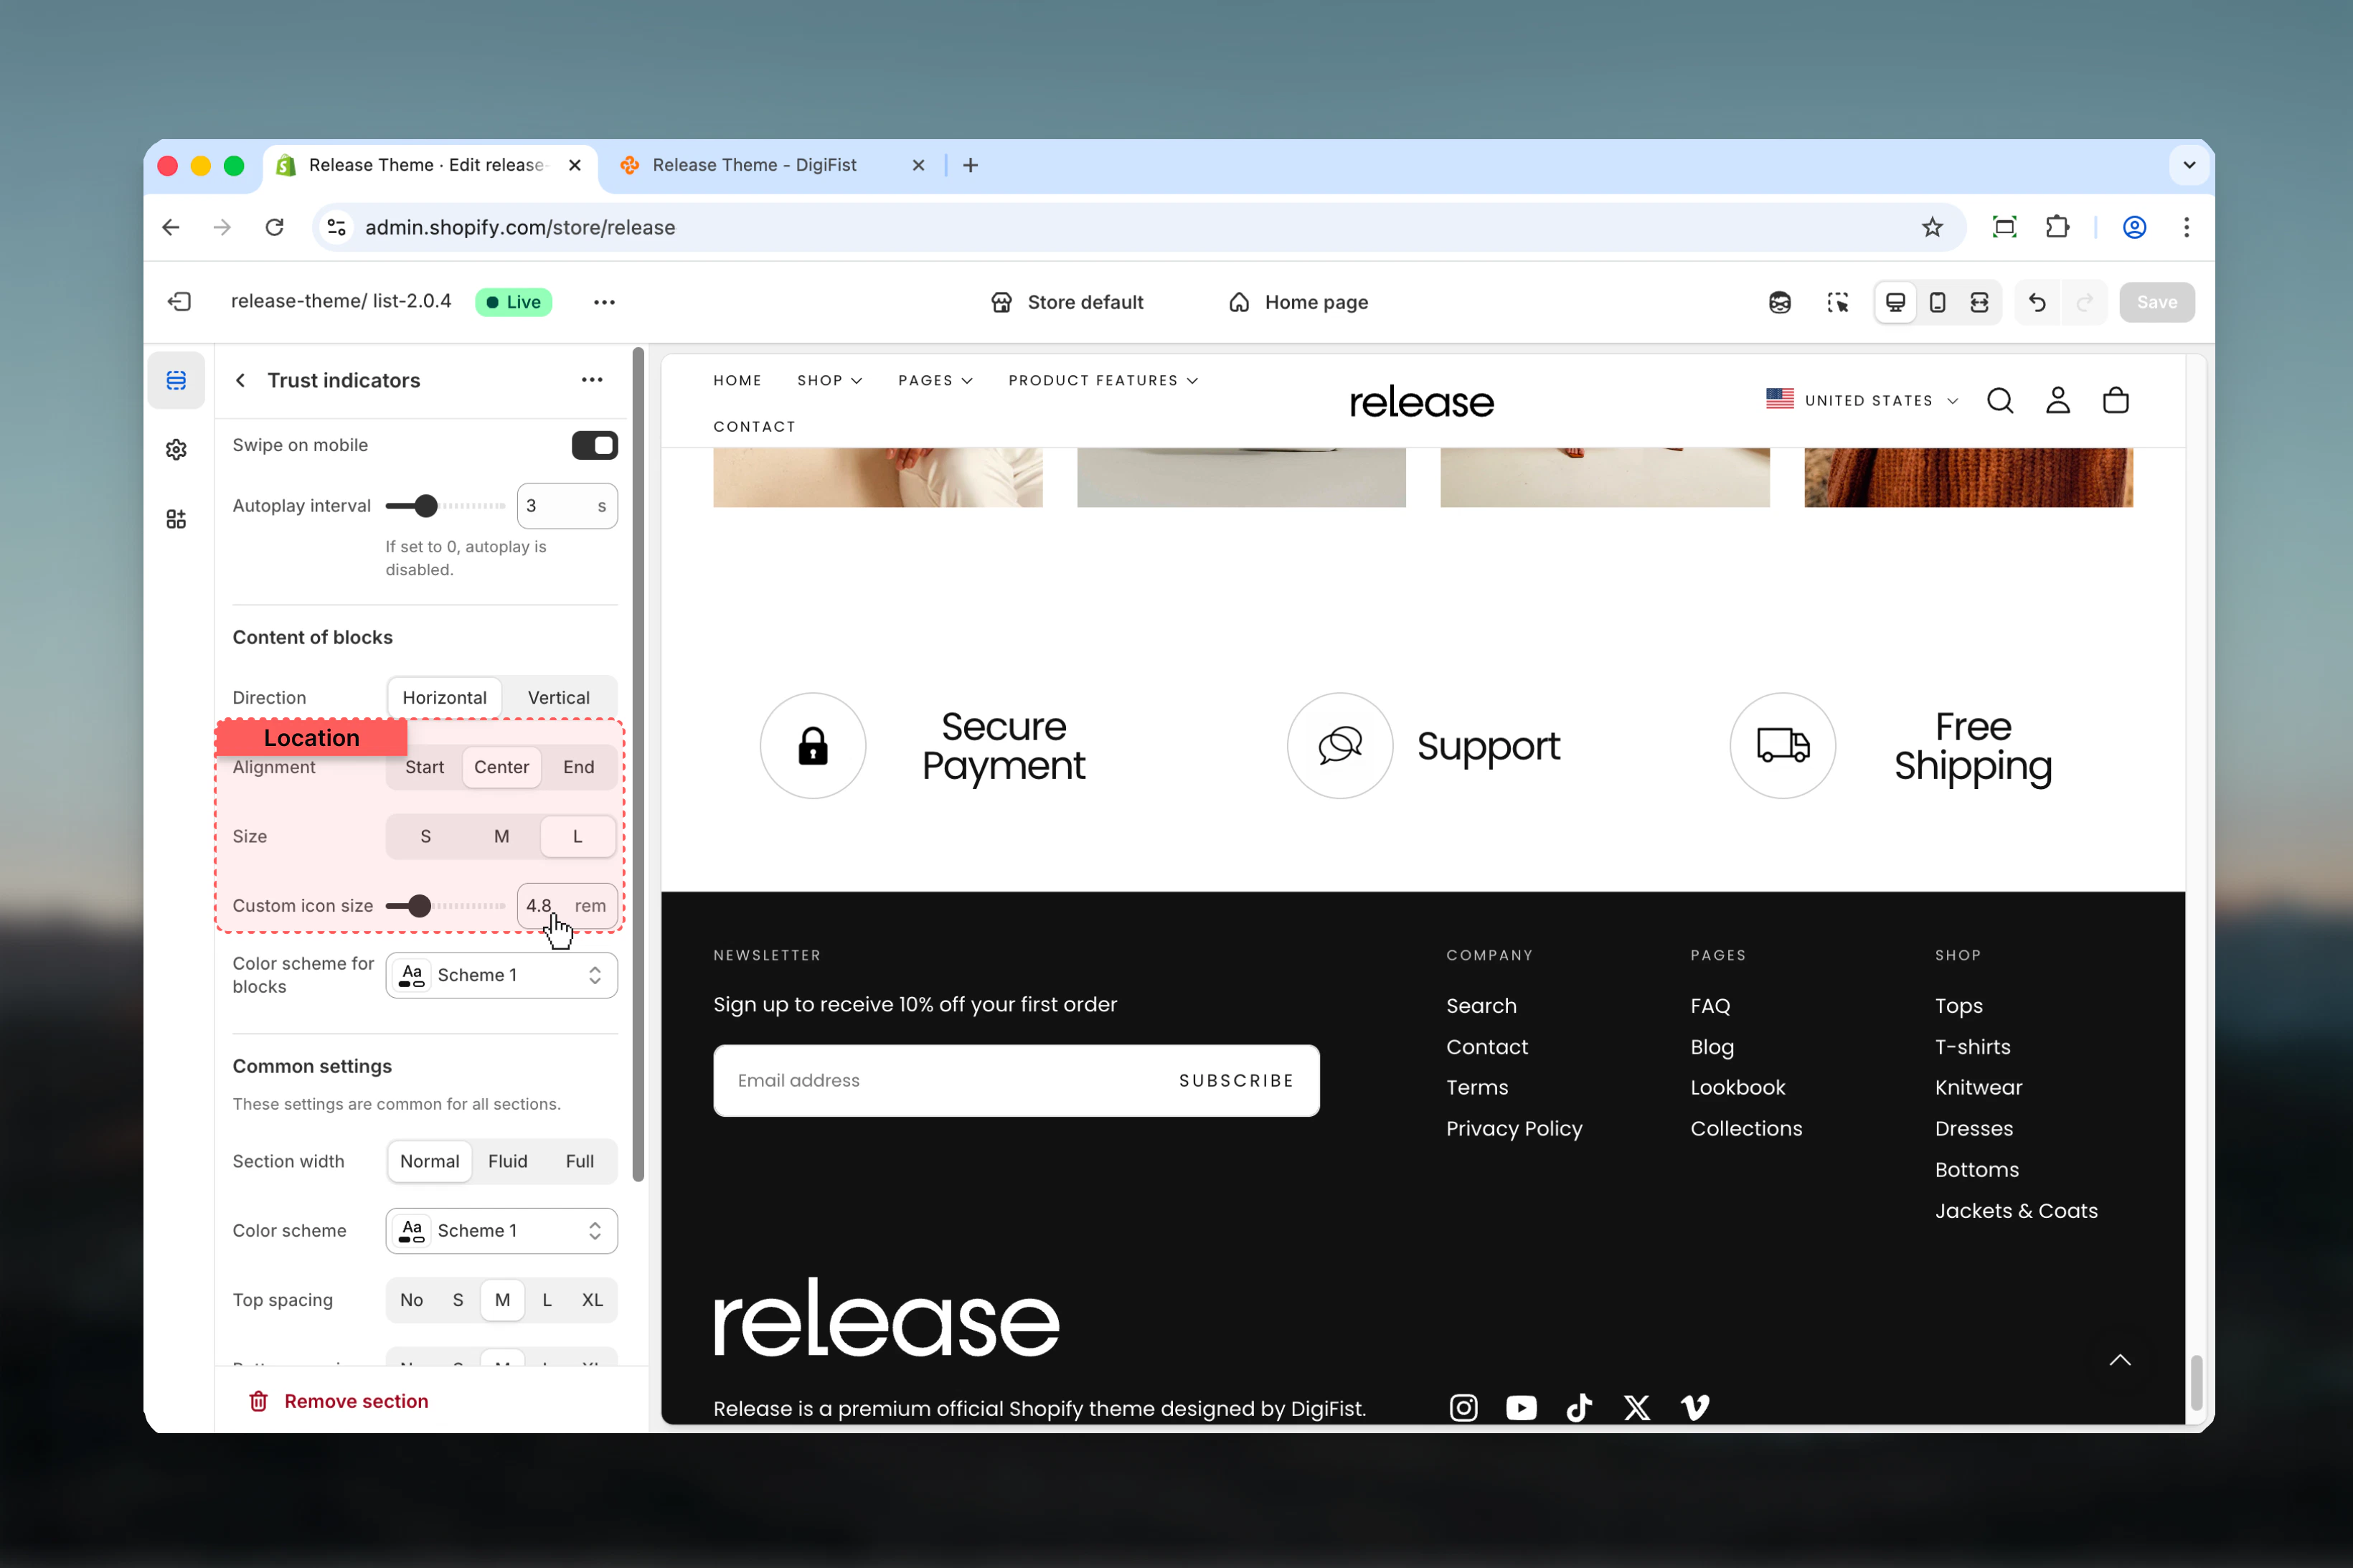Image resolution: width=2353 pixels, height=1568 pixels.
Task: Go back from Trust indicators panel
Action: (x=240, y=380)
